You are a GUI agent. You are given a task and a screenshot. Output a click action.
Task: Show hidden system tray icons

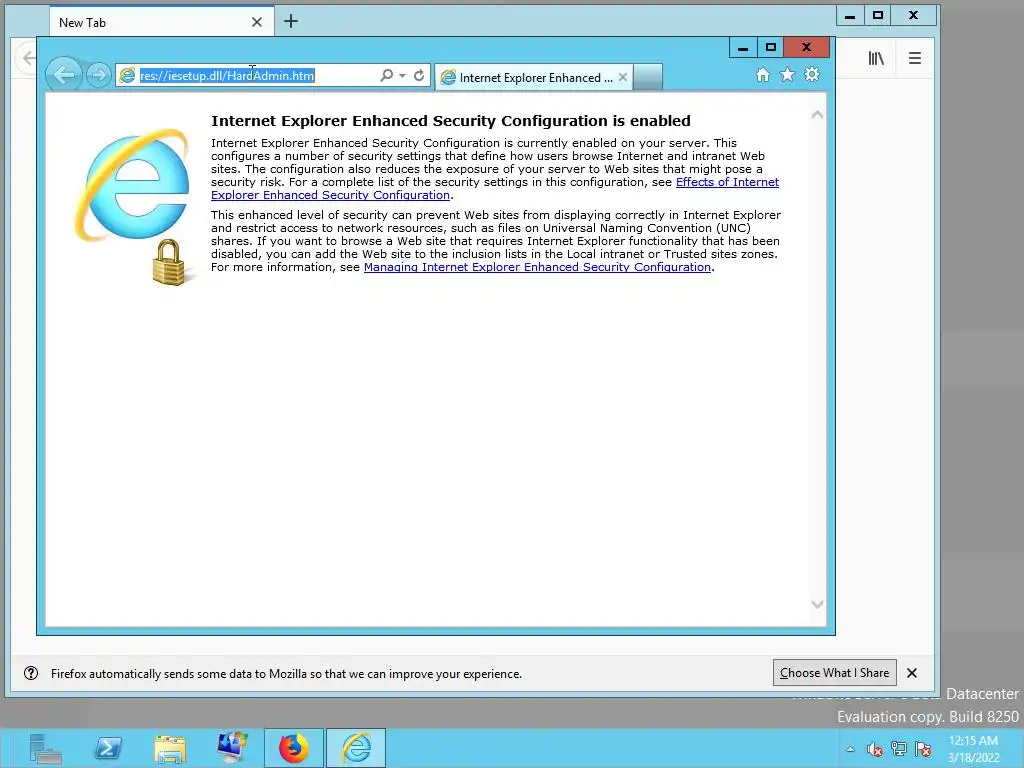tap(850, 749)
